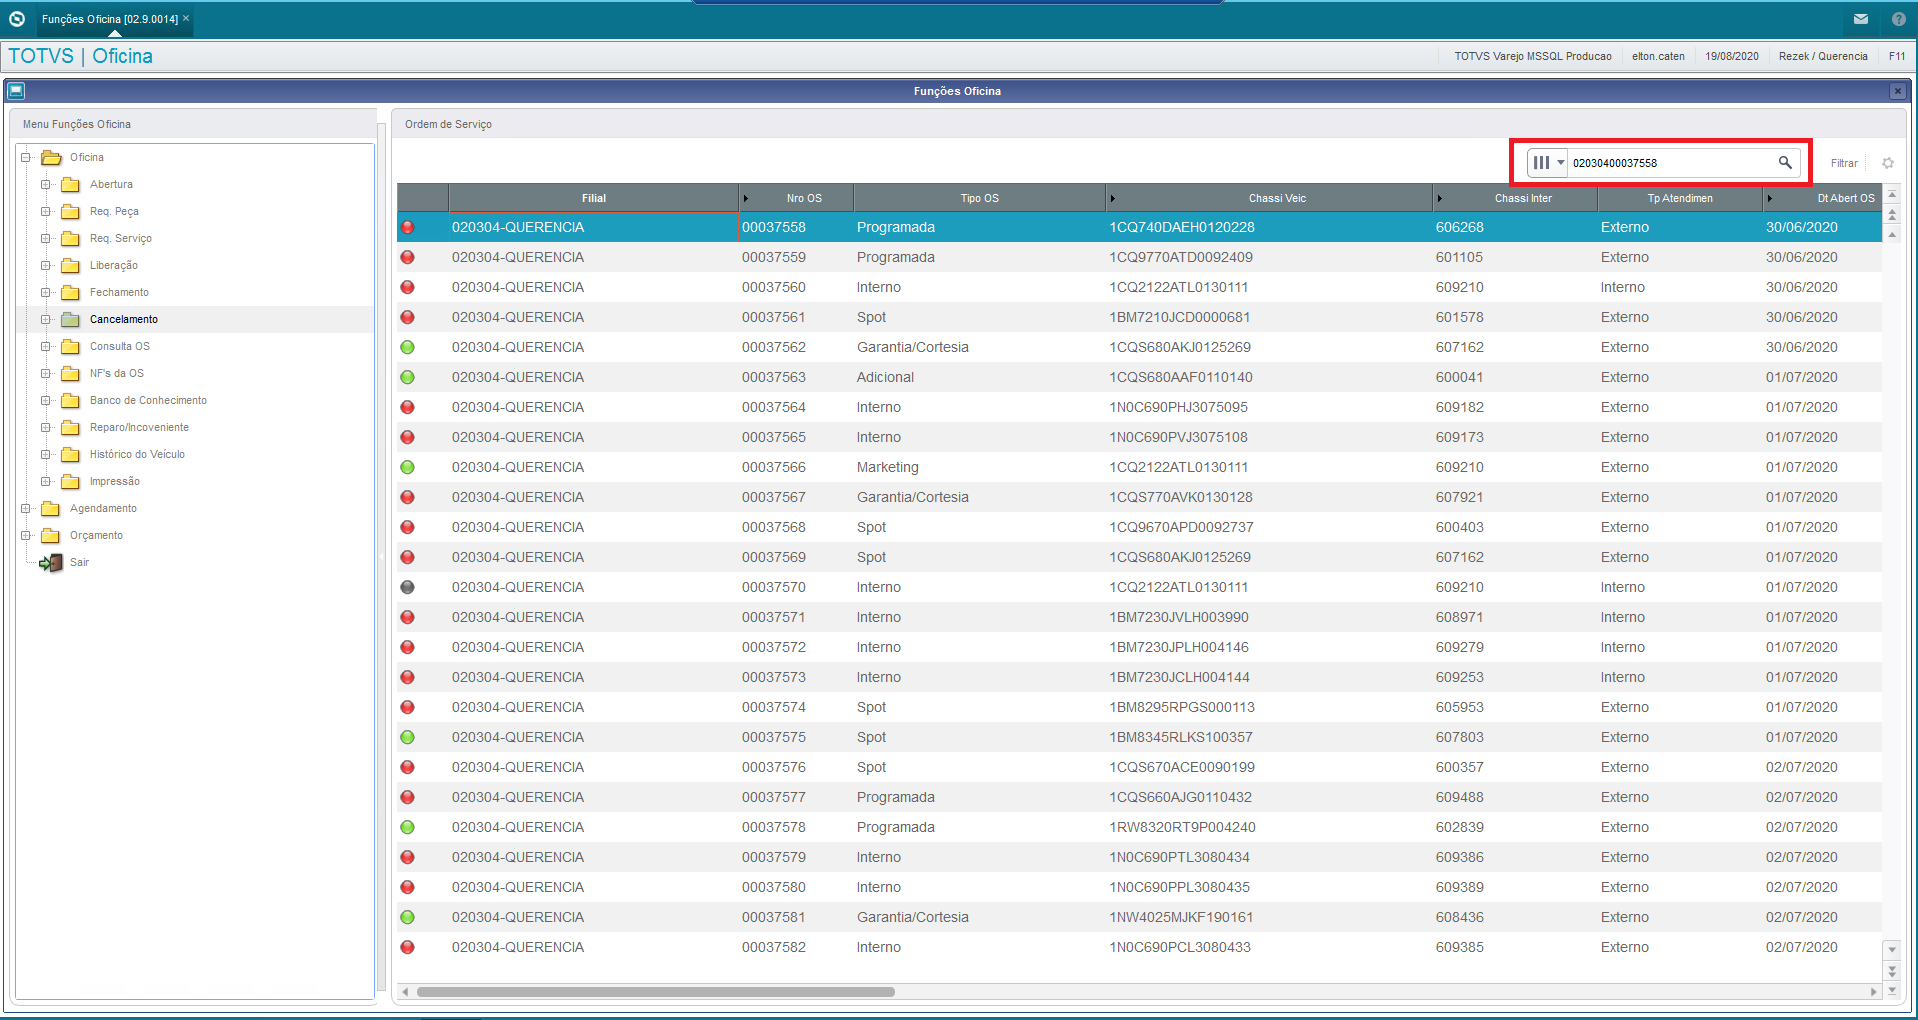This screenshot has height=1020, width=1918.
Task: Open Reparo/Inconveniente menu item
Action: coord(139,427)
